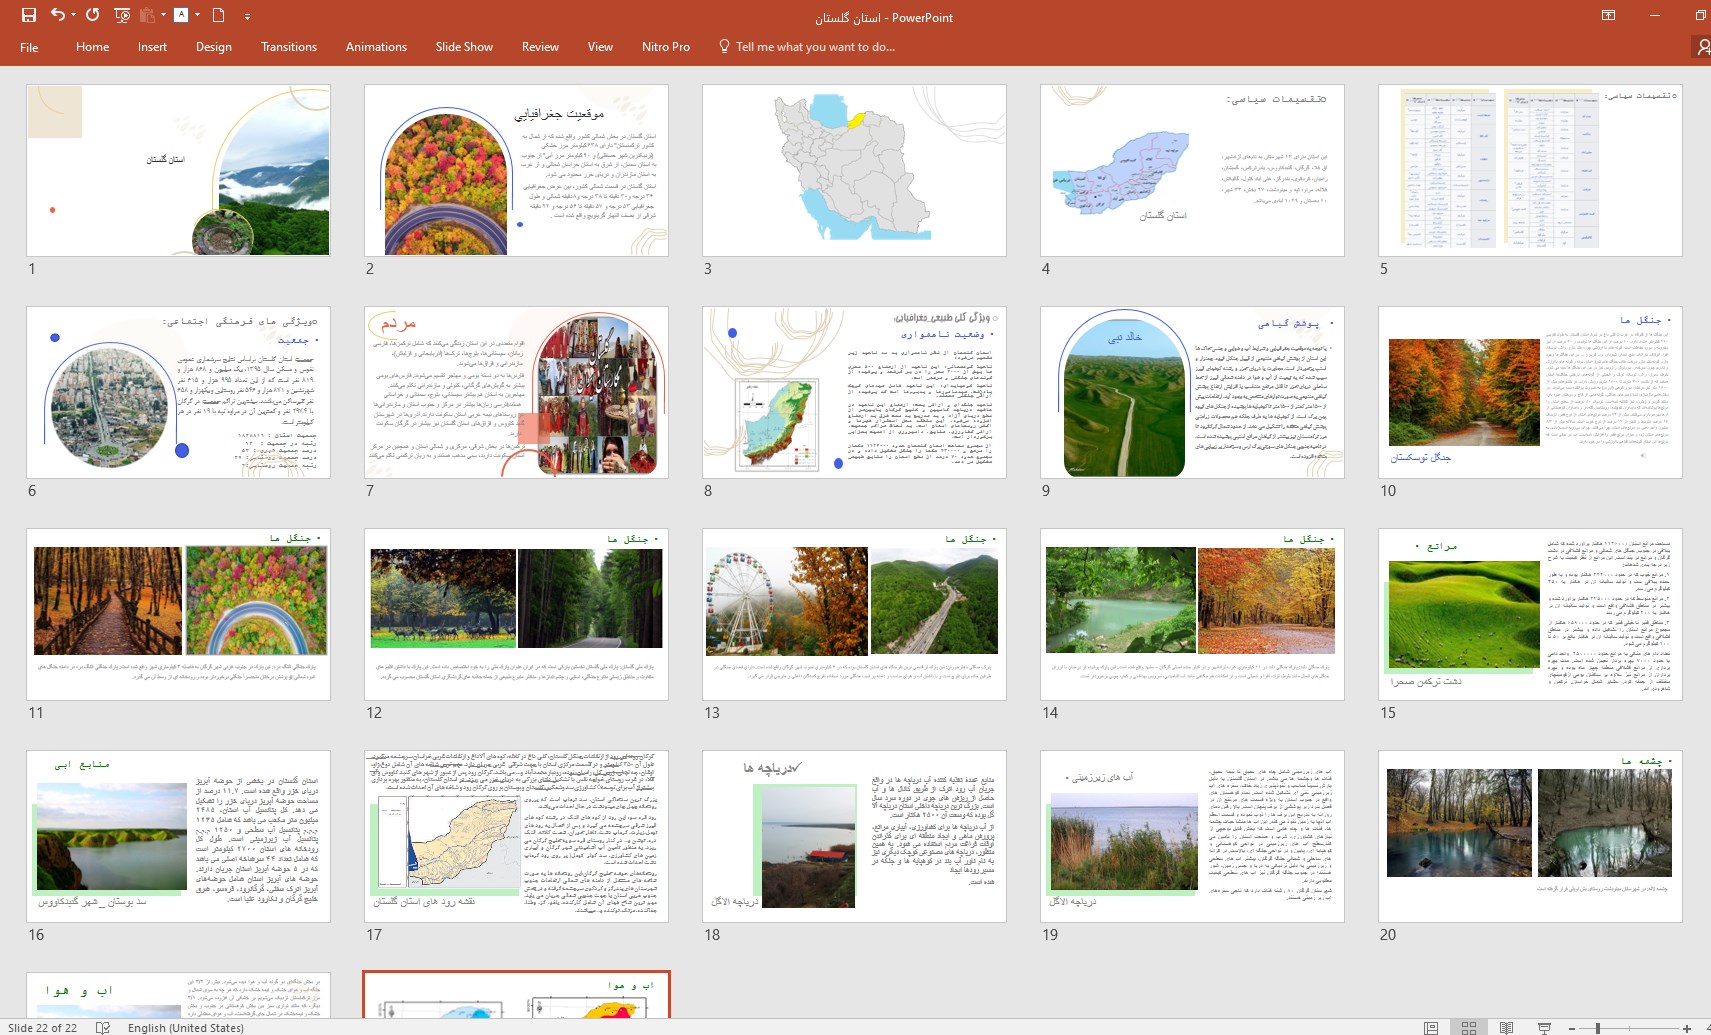This screenshot has height=1035, width=1711.
Task: Click the New blank presentation icon
Action: (218, 15)
